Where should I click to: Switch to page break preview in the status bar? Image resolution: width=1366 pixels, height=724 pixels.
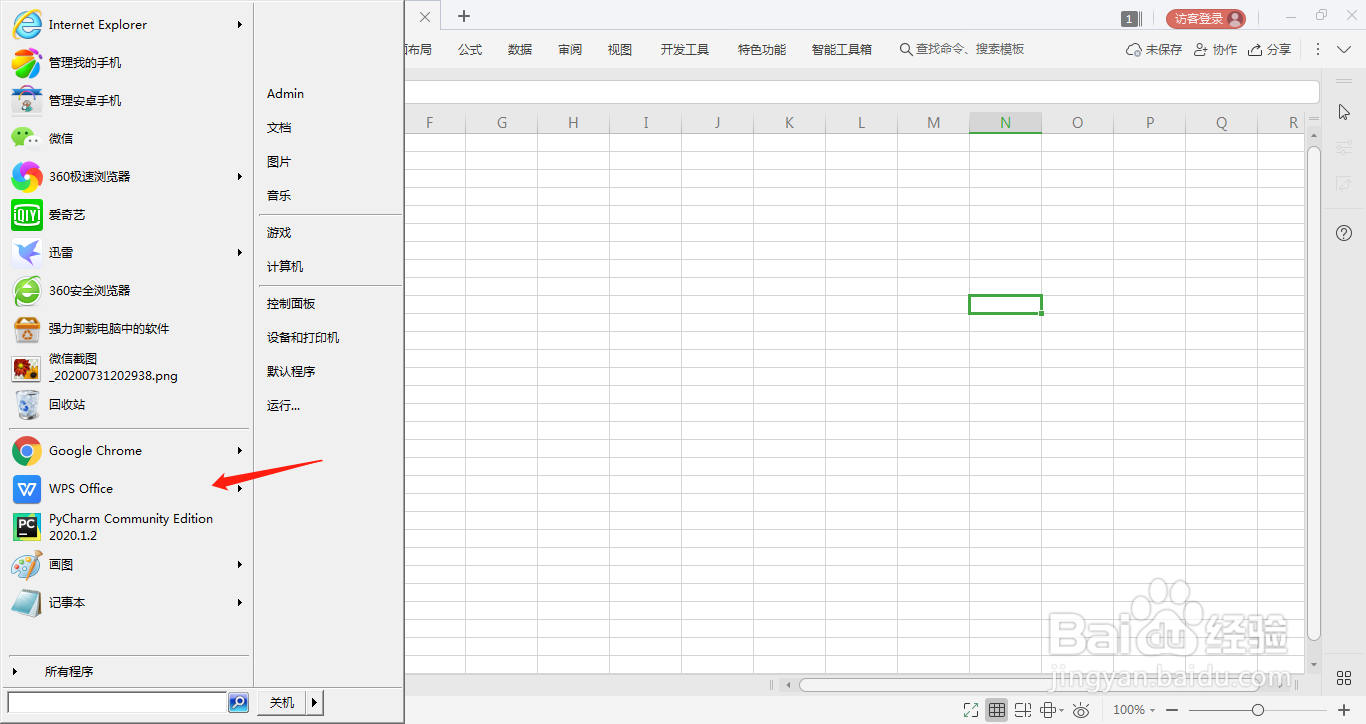pos(1022,710)
